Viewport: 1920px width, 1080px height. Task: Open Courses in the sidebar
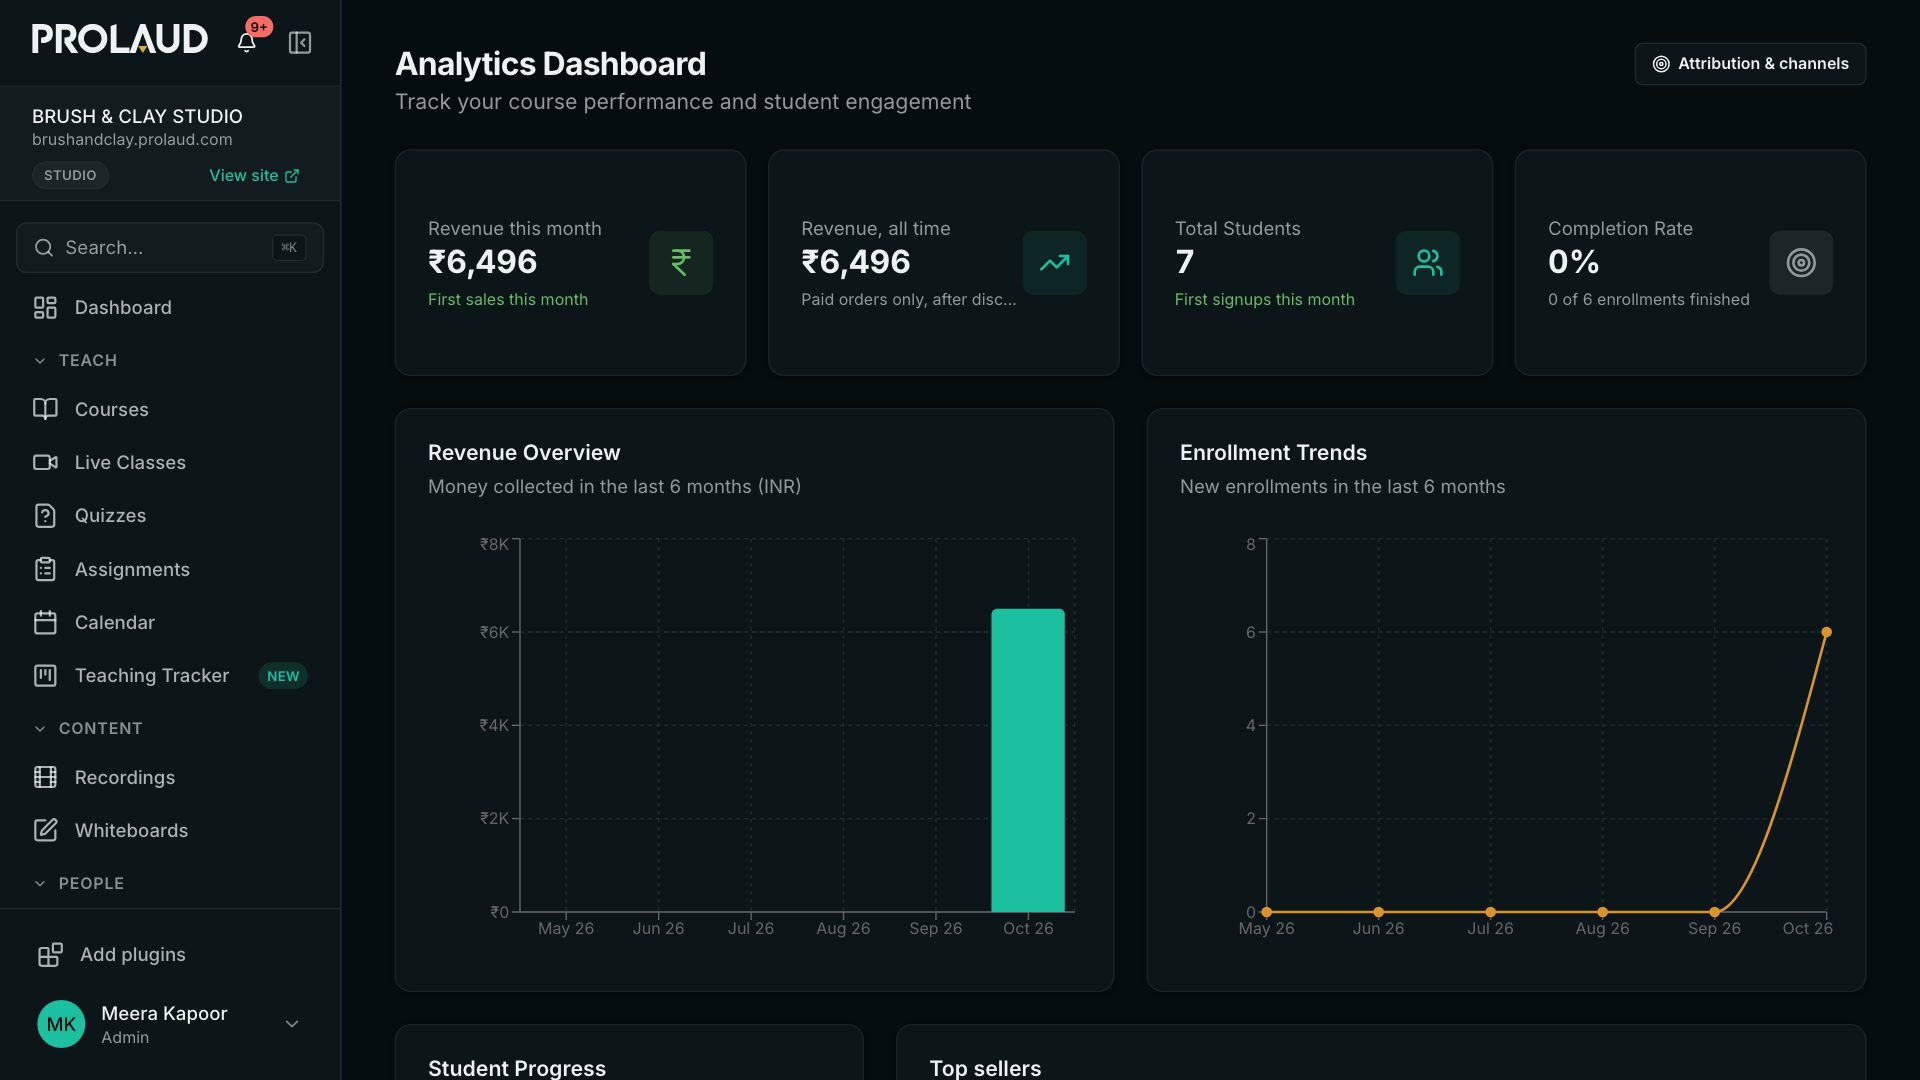click(170, 409)
